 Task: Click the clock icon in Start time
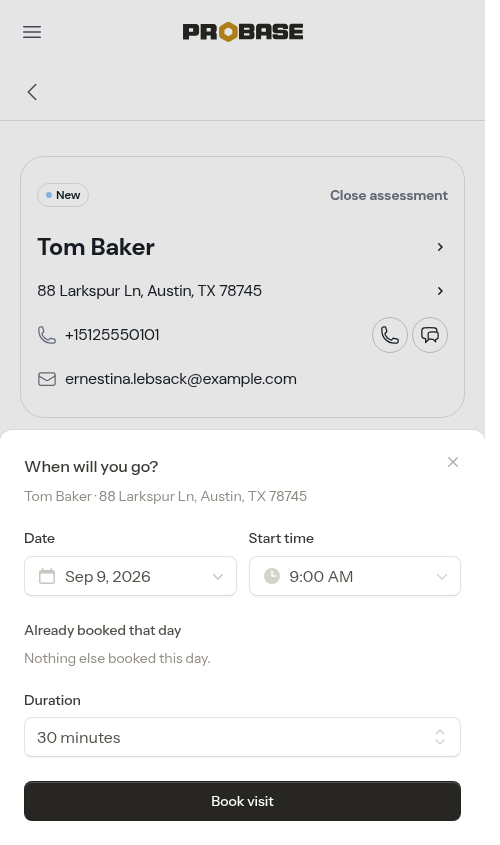point(272,576)
